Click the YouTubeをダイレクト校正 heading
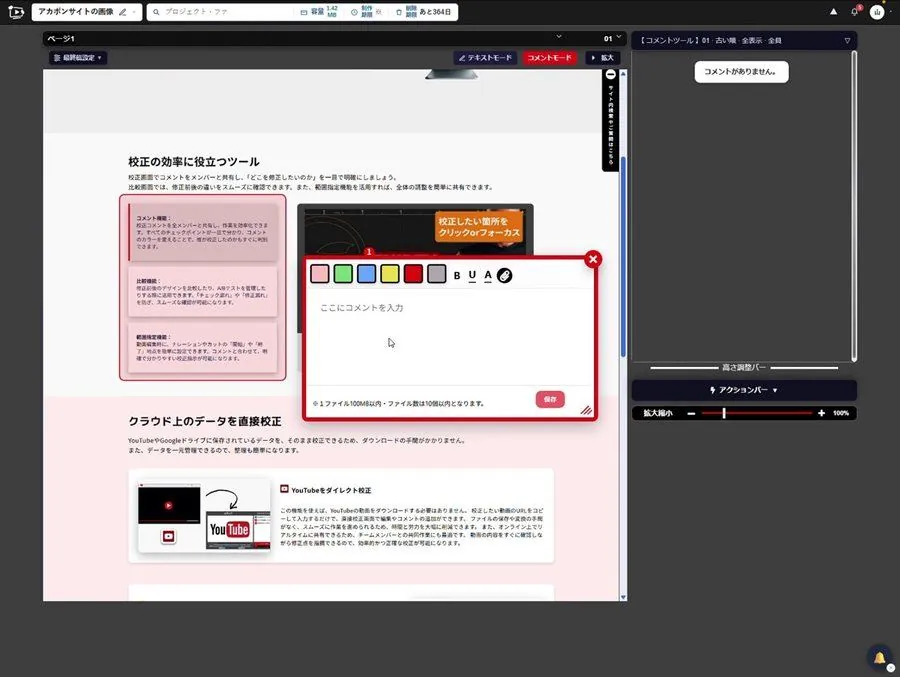 pyautogui.click(x=331, y=490)
